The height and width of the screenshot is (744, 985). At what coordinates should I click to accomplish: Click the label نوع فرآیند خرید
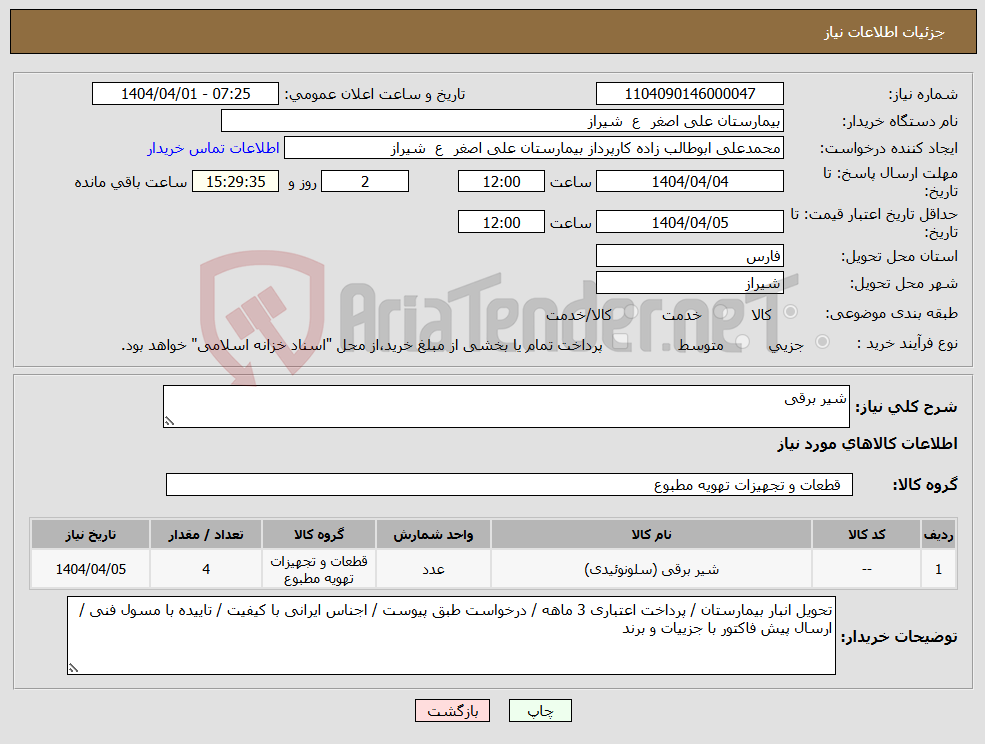908,343
